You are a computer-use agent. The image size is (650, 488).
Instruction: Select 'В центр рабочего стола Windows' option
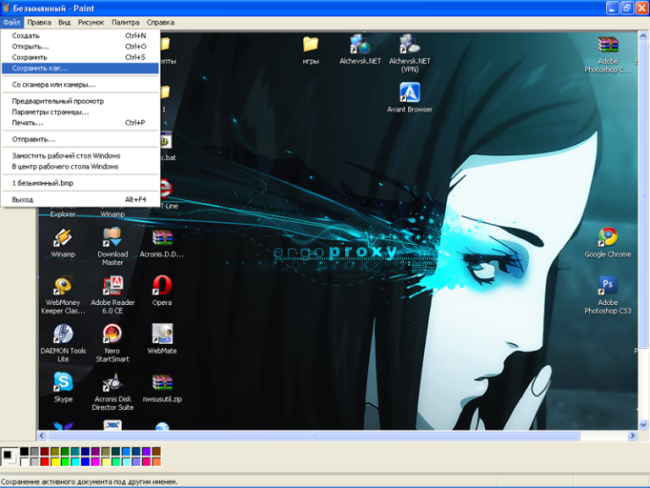point(80,167)
